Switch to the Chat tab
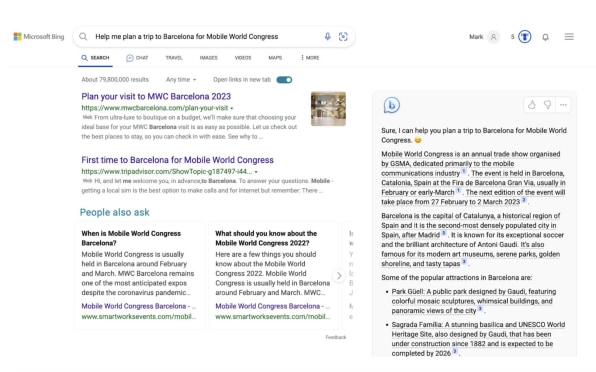The image size is (596, 372). (137, 58)
